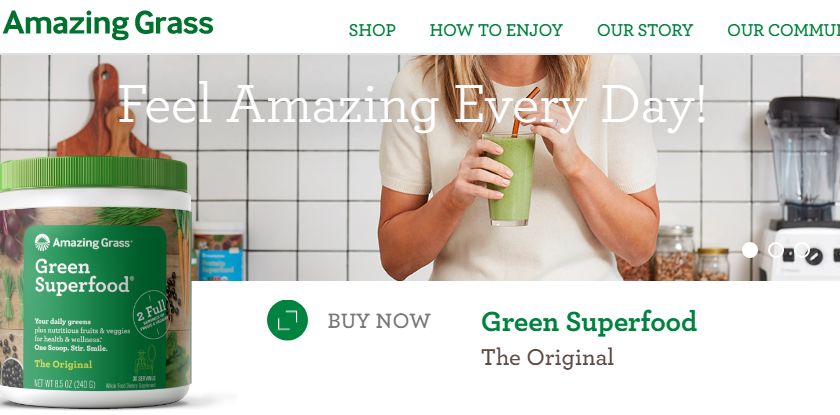Open the OUR COMMUNITY menu item
Screen dimensions: 840x415
pos(783,30)
